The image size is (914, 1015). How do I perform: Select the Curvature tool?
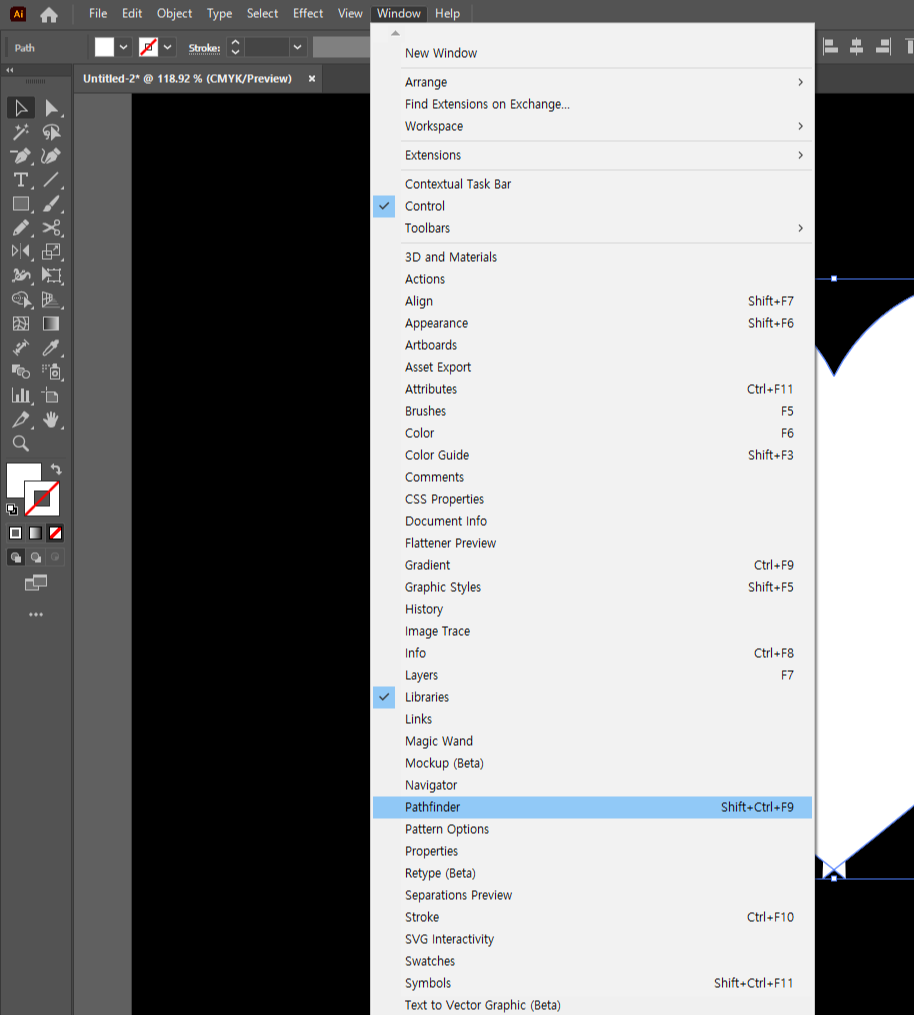(x=51, y=156)
